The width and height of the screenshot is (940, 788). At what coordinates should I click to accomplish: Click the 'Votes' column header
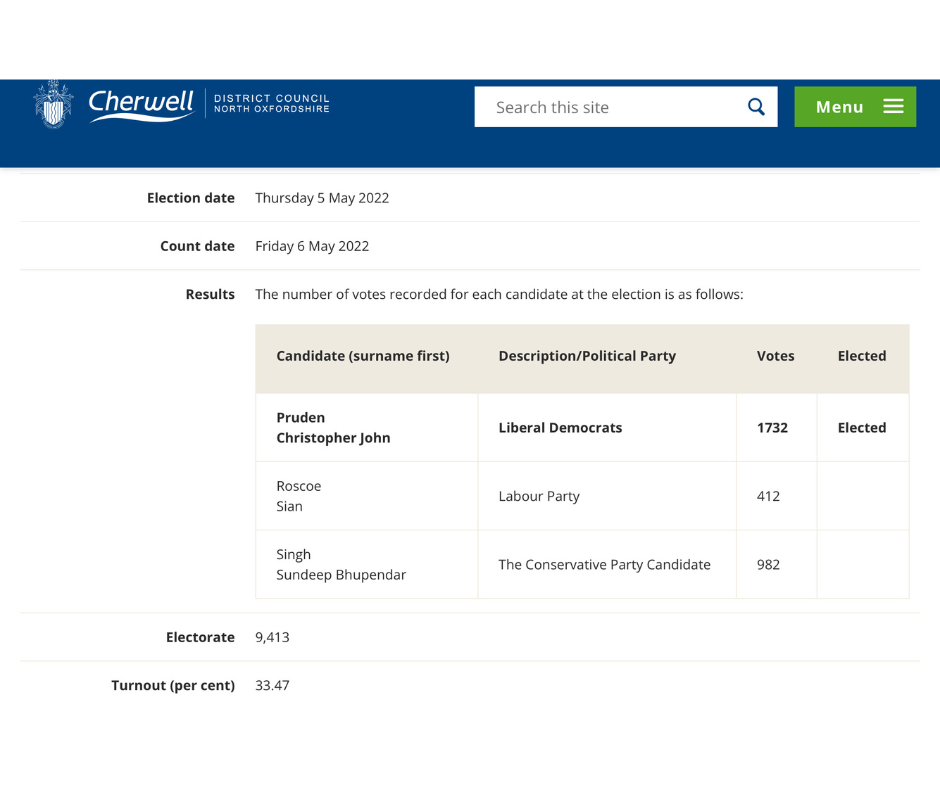775,356
